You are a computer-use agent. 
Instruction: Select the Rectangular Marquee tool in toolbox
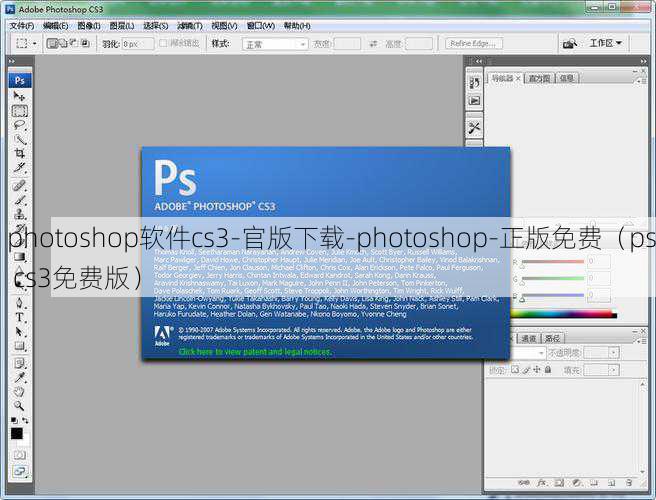pyautogui.click(x=19, y=110)
